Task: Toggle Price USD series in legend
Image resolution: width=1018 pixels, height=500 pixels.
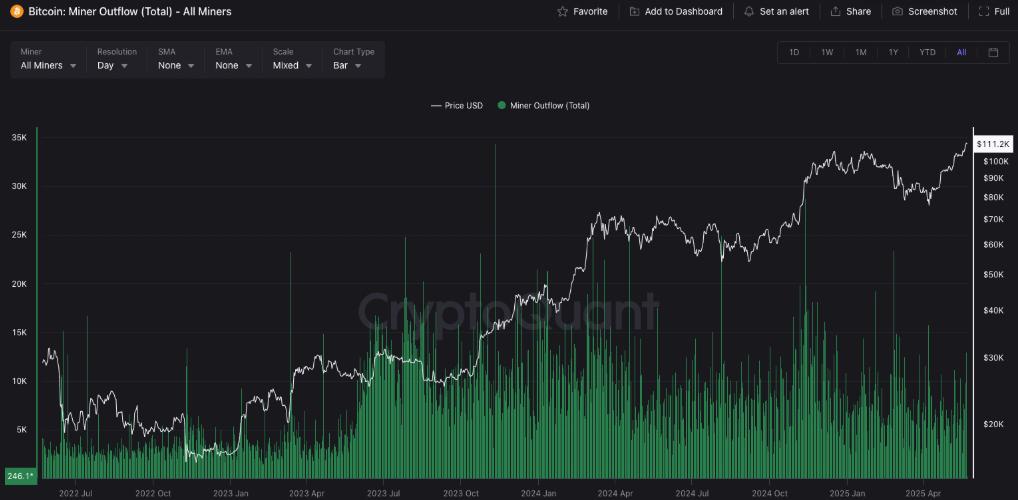Action: 456,105
